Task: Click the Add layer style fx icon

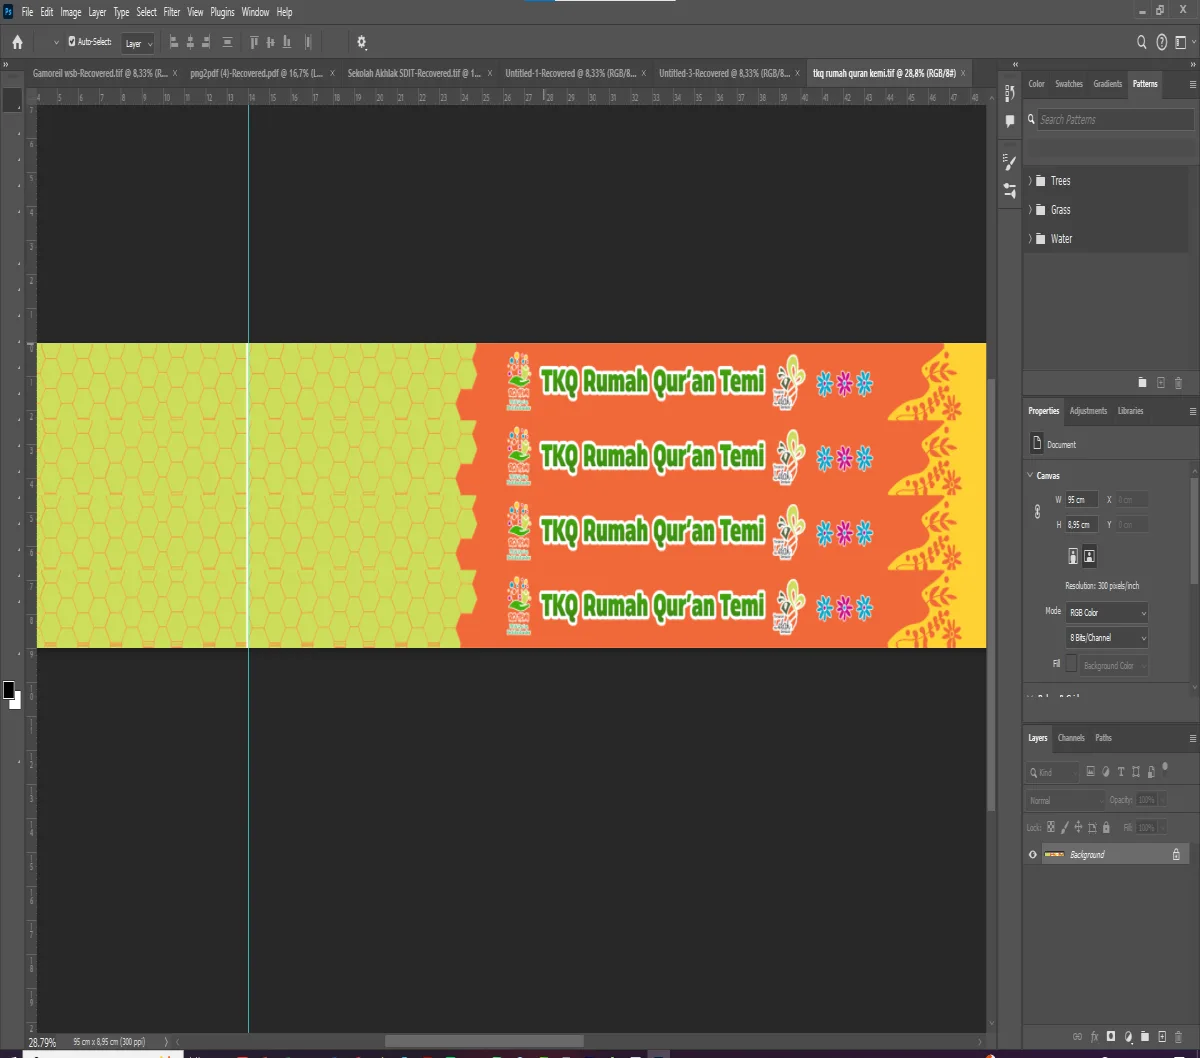Action: pyautogui.click(x=1094, y=1037)
